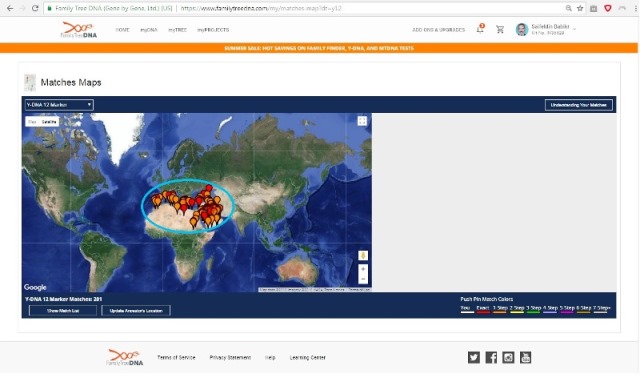
Task: Go back with the browser back arrow
Action: [10, 8]
